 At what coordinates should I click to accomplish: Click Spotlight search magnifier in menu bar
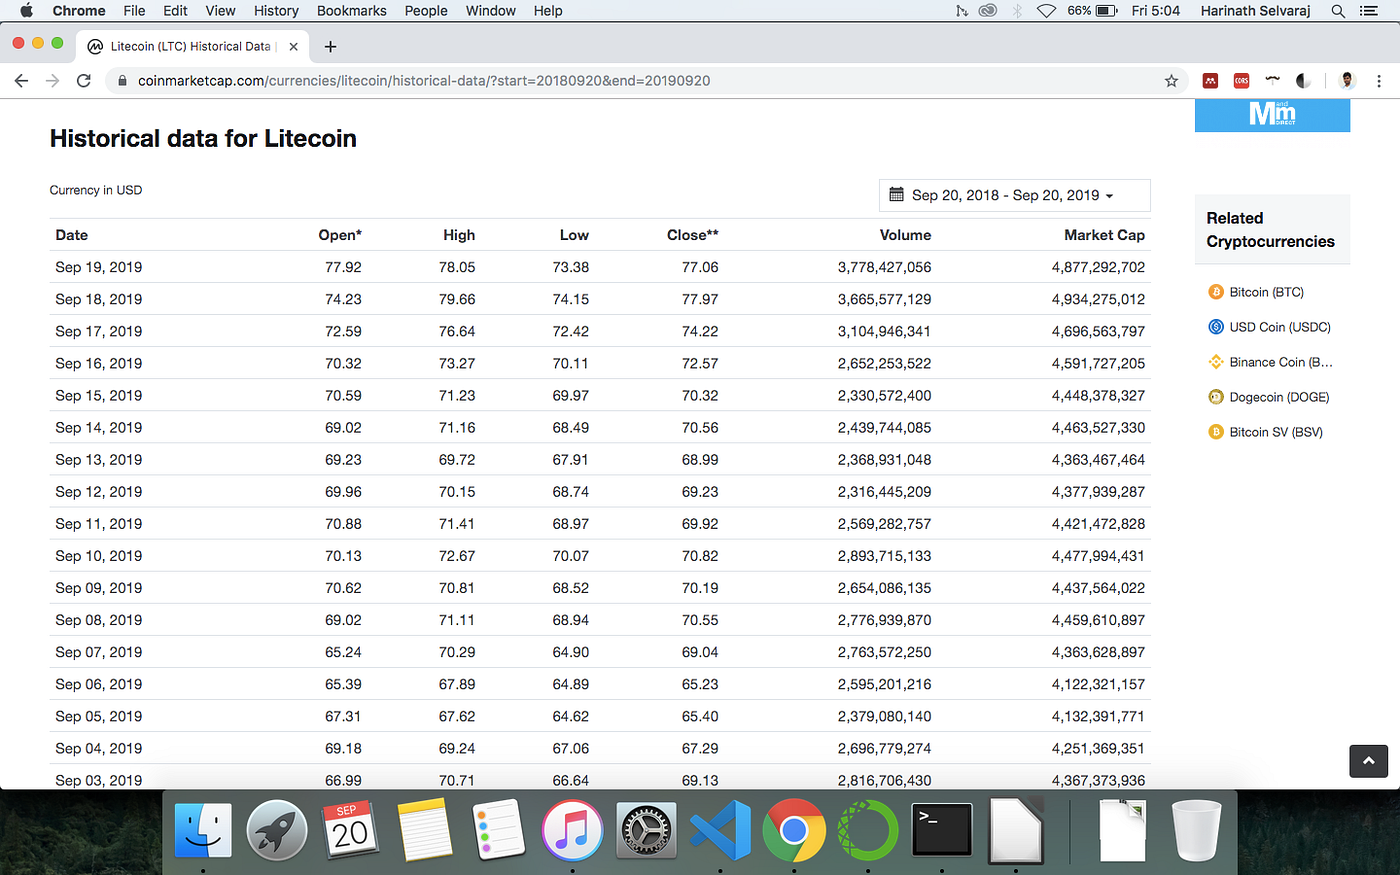pyautogui.click(x=1337, y=11)
